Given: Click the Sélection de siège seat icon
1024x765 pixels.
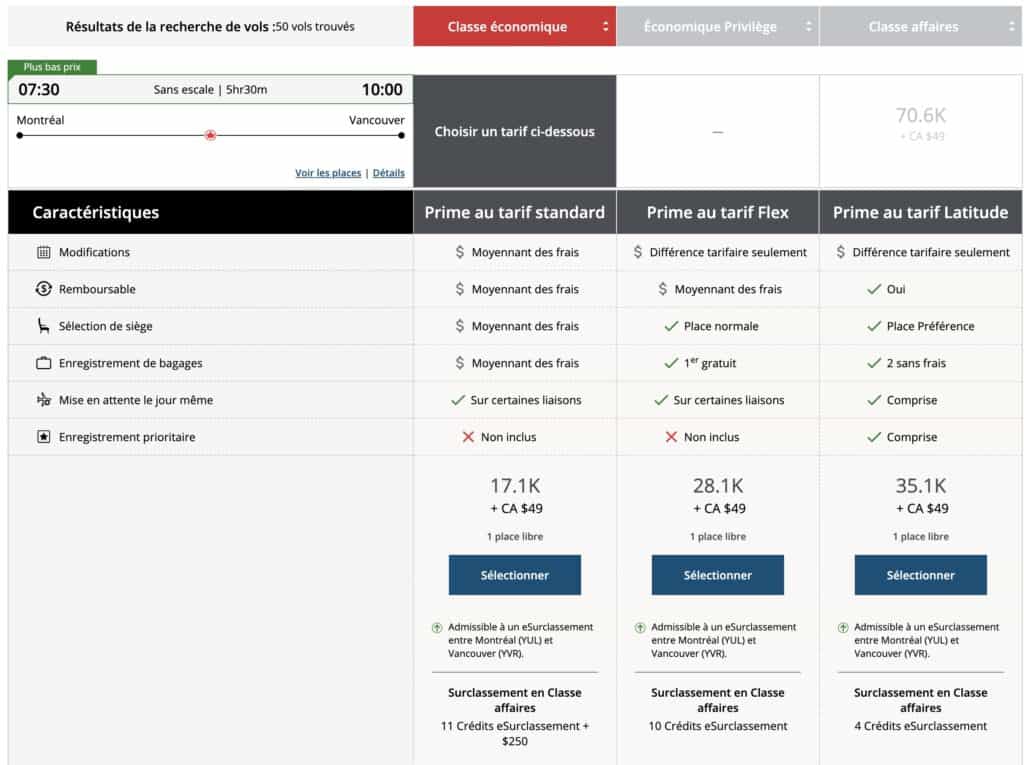Looking at the screenshot, I should click(x=43, y=326).
